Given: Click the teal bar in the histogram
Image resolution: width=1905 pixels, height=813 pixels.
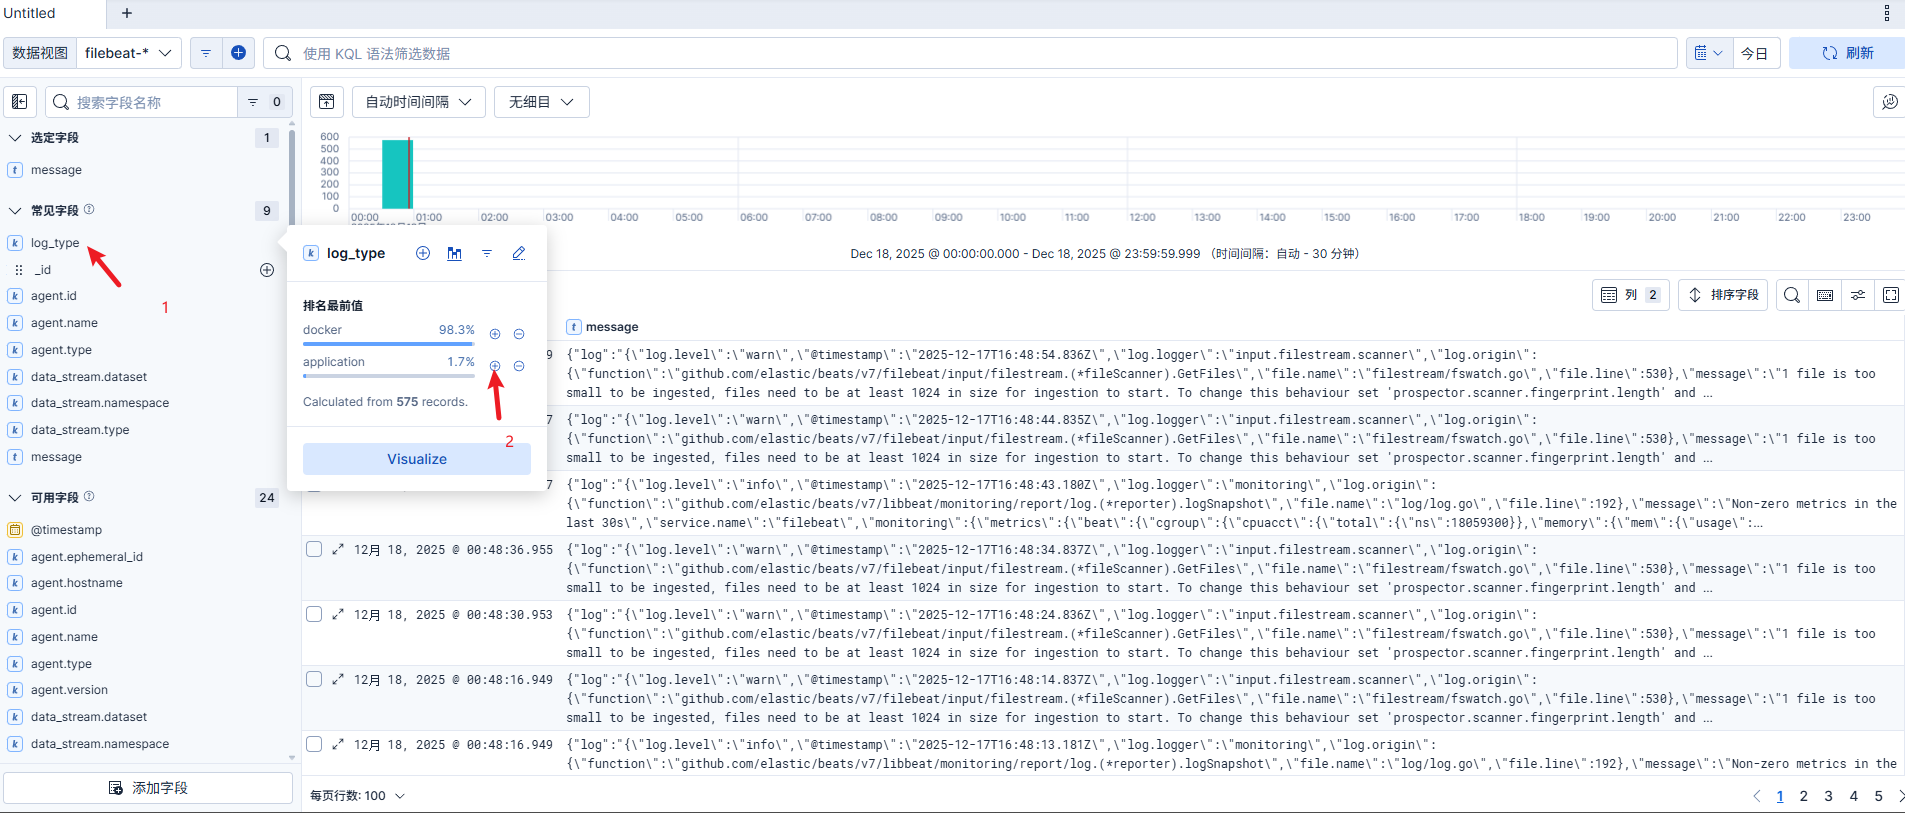Looking at the screenshot, I should click(396, 175).
